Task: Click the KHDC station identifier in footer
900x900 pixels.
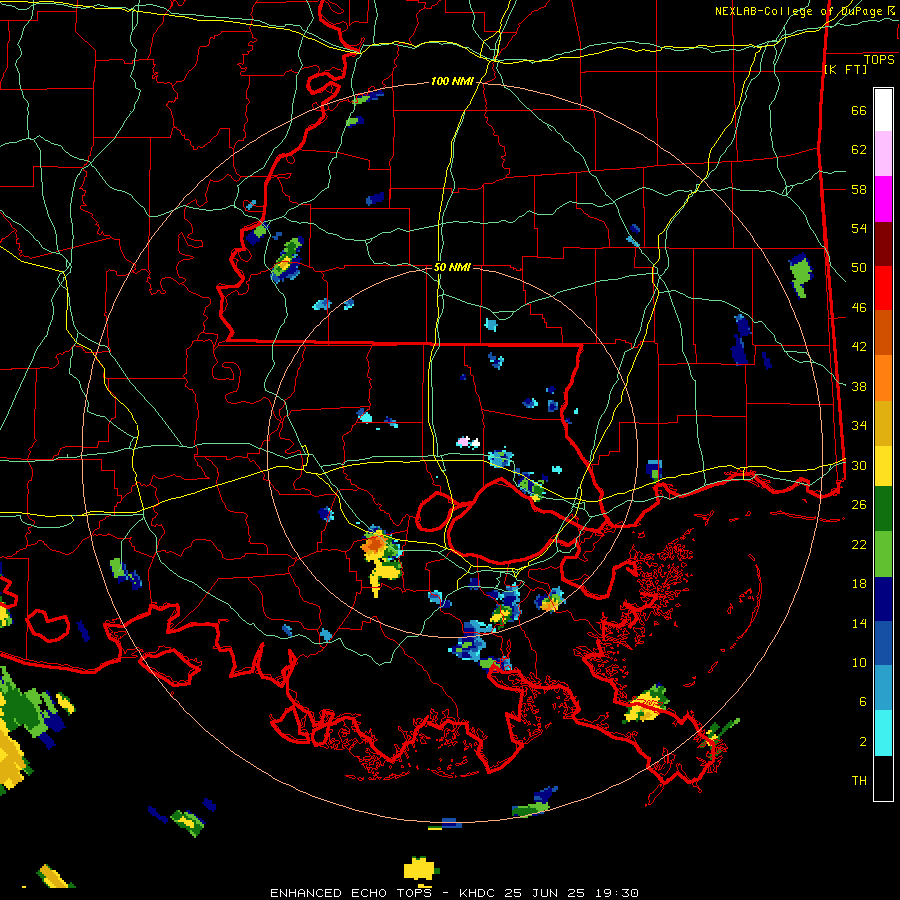Action: tap(479, 893)
